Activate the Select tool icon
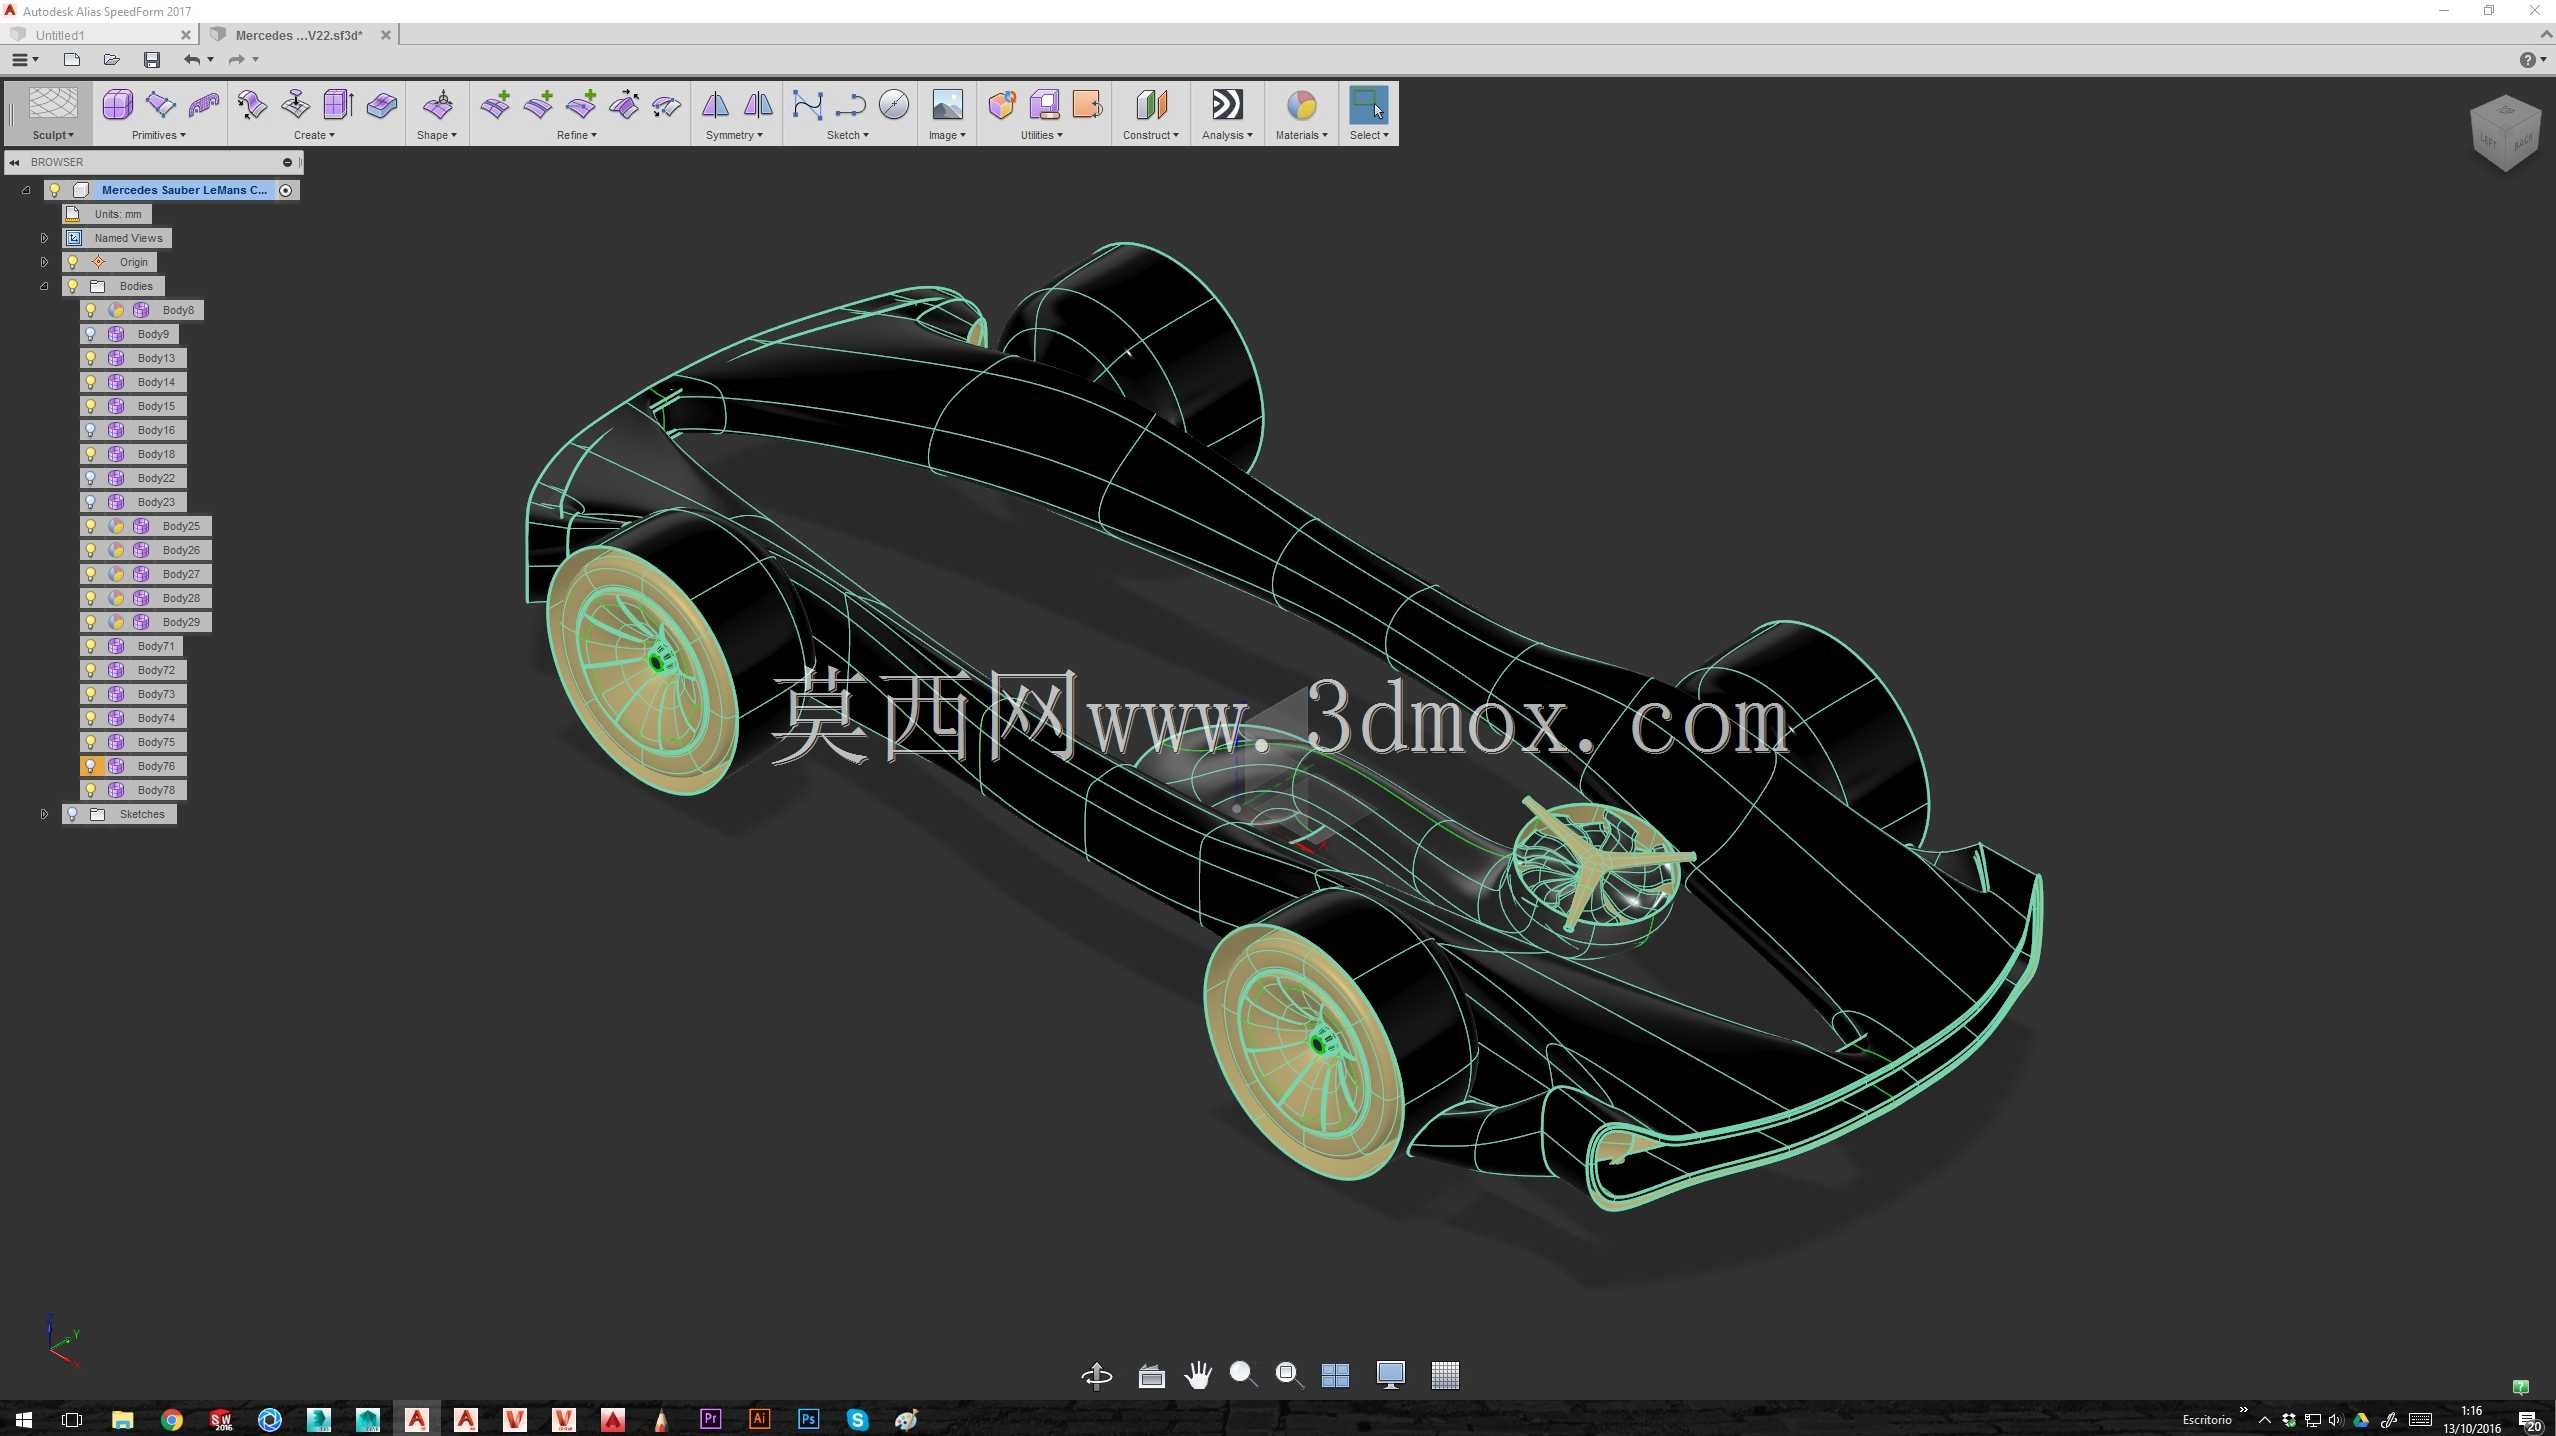 point(1368,104)
